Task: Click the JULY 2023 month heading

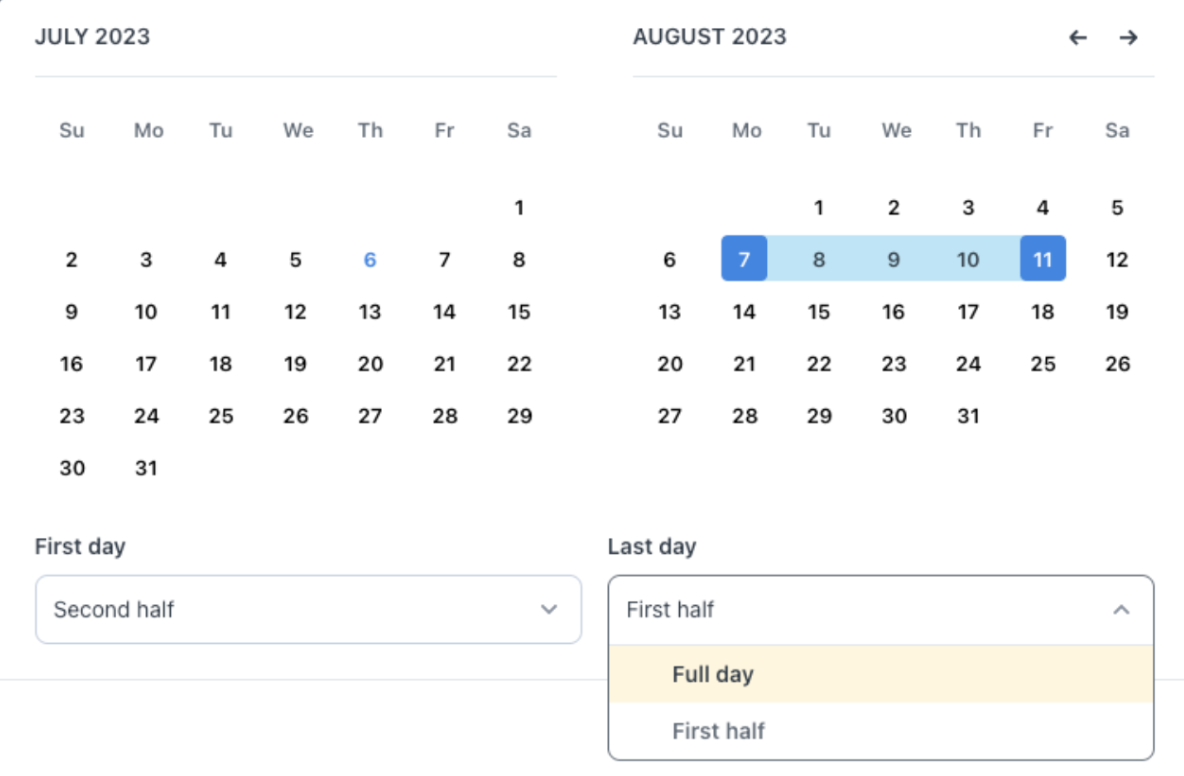Action: (92, 36)
